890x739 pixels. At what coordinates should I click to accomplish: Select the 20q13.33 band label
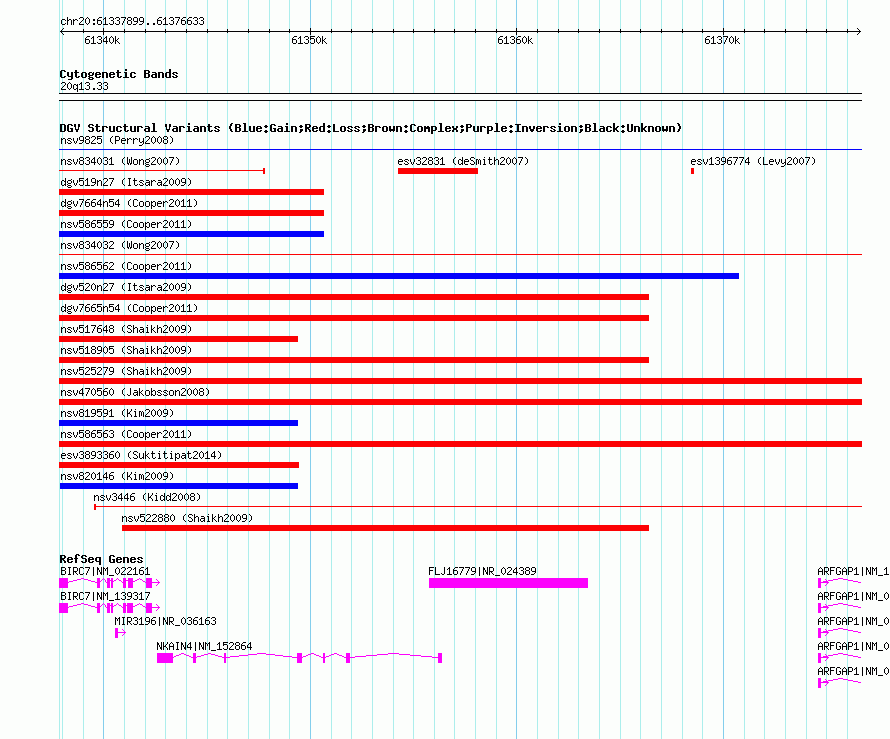coord(84,86)
